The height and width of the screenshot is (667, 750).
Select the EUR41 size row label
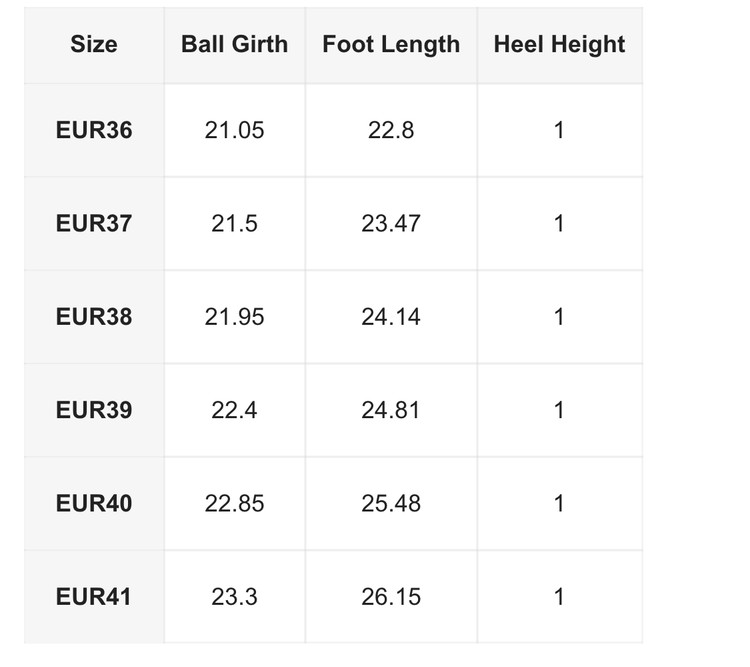[x=94, y=597]
